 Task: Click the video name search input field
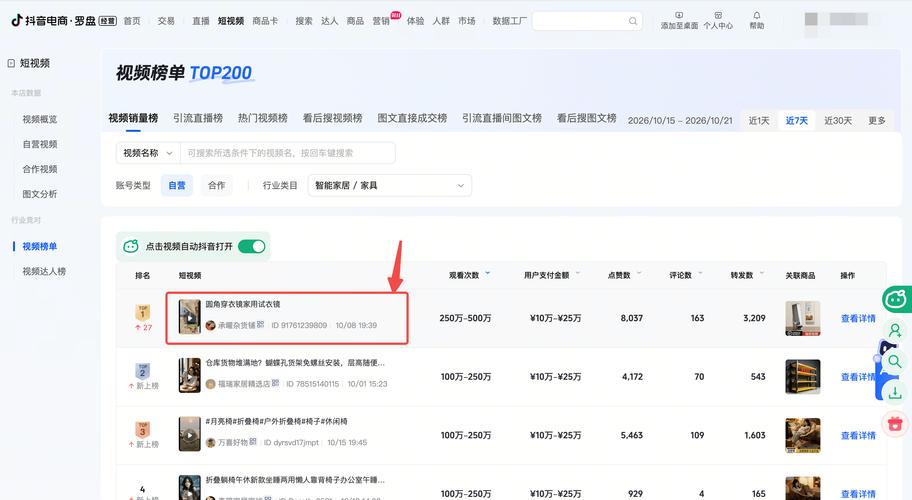pos(288,153)
